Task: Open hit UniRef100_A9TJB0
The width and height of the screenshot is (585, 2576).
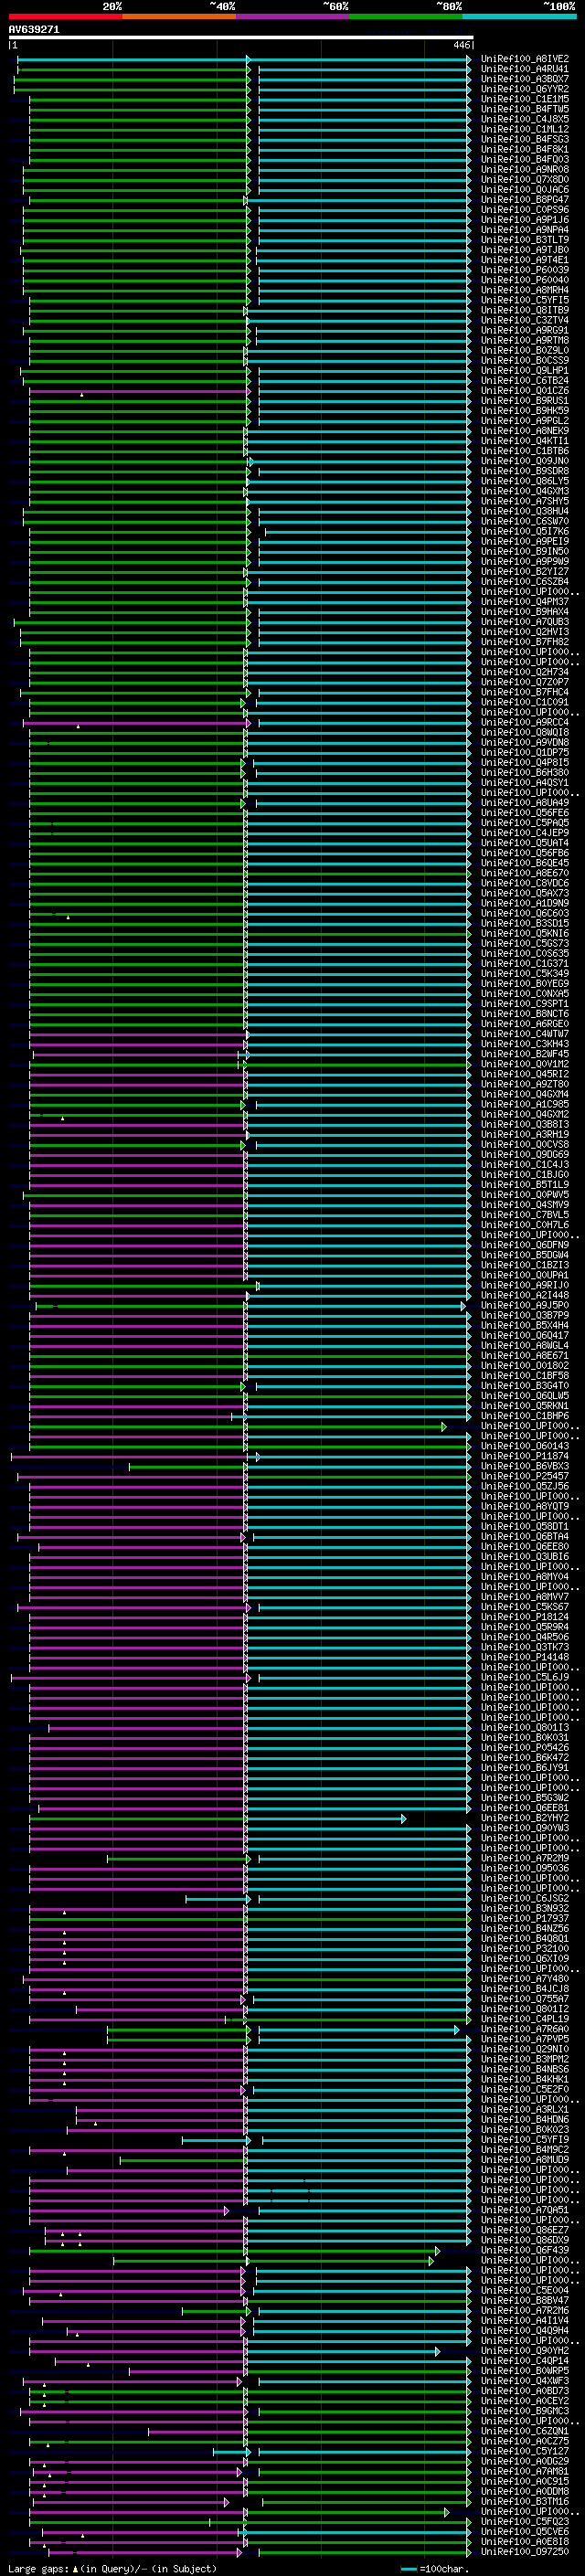Action: 525,250
